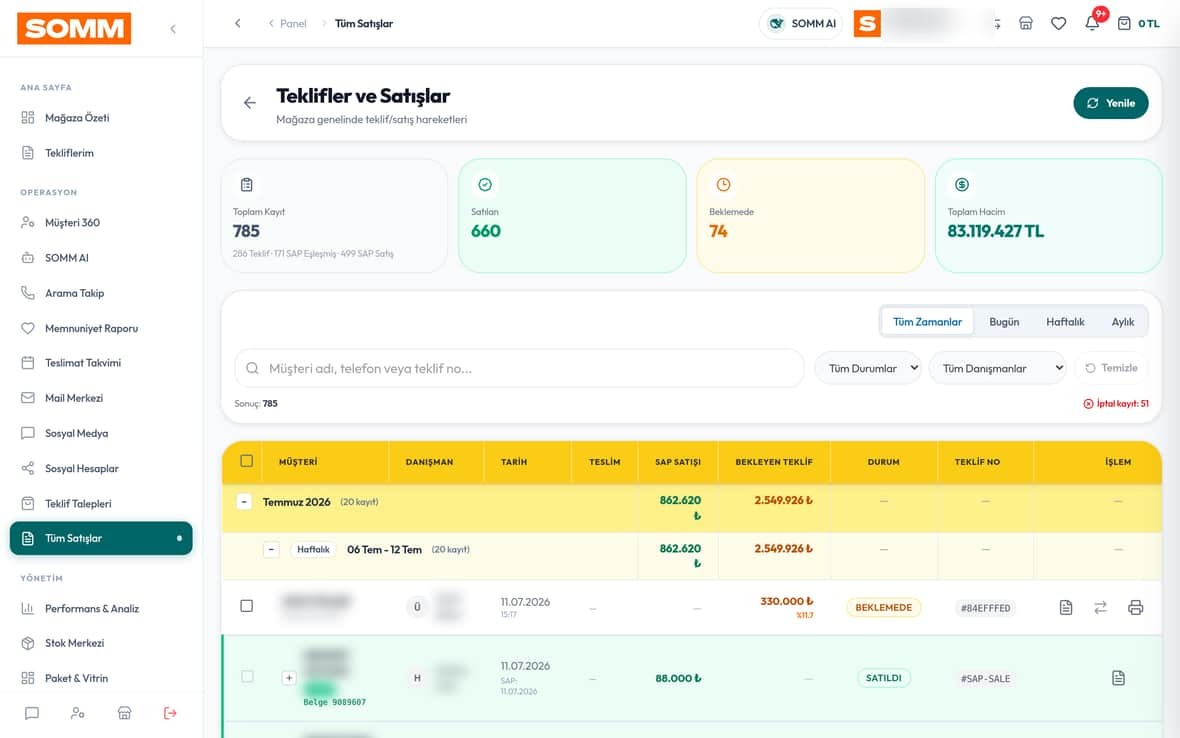Screen dimensions: 1180x738
Task: Go back using arrow beside Teklifler ve Satışlar
Action: (x=250, y=103)
